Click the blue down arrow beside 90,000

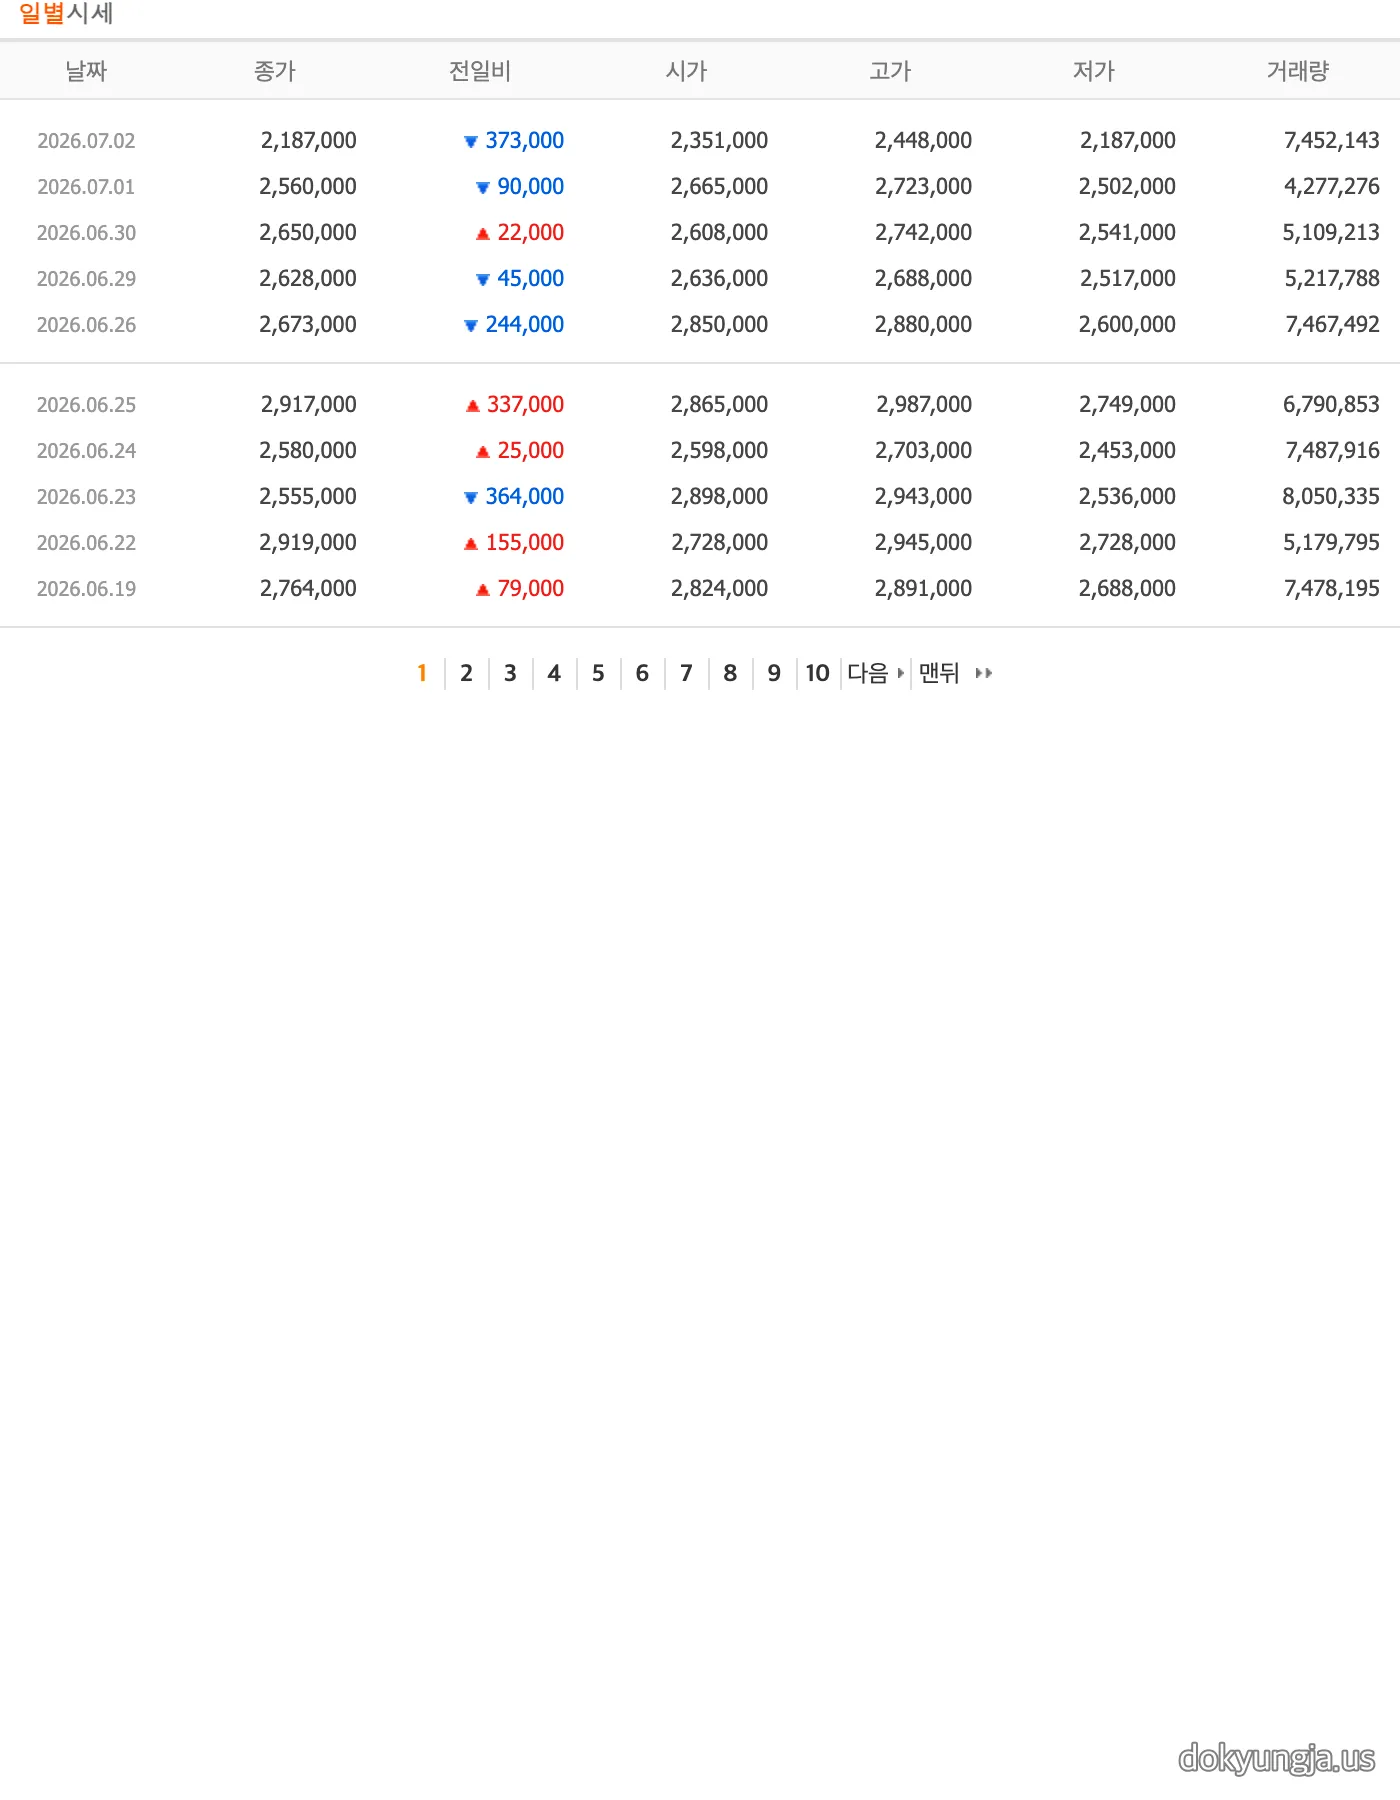point(483,188)
